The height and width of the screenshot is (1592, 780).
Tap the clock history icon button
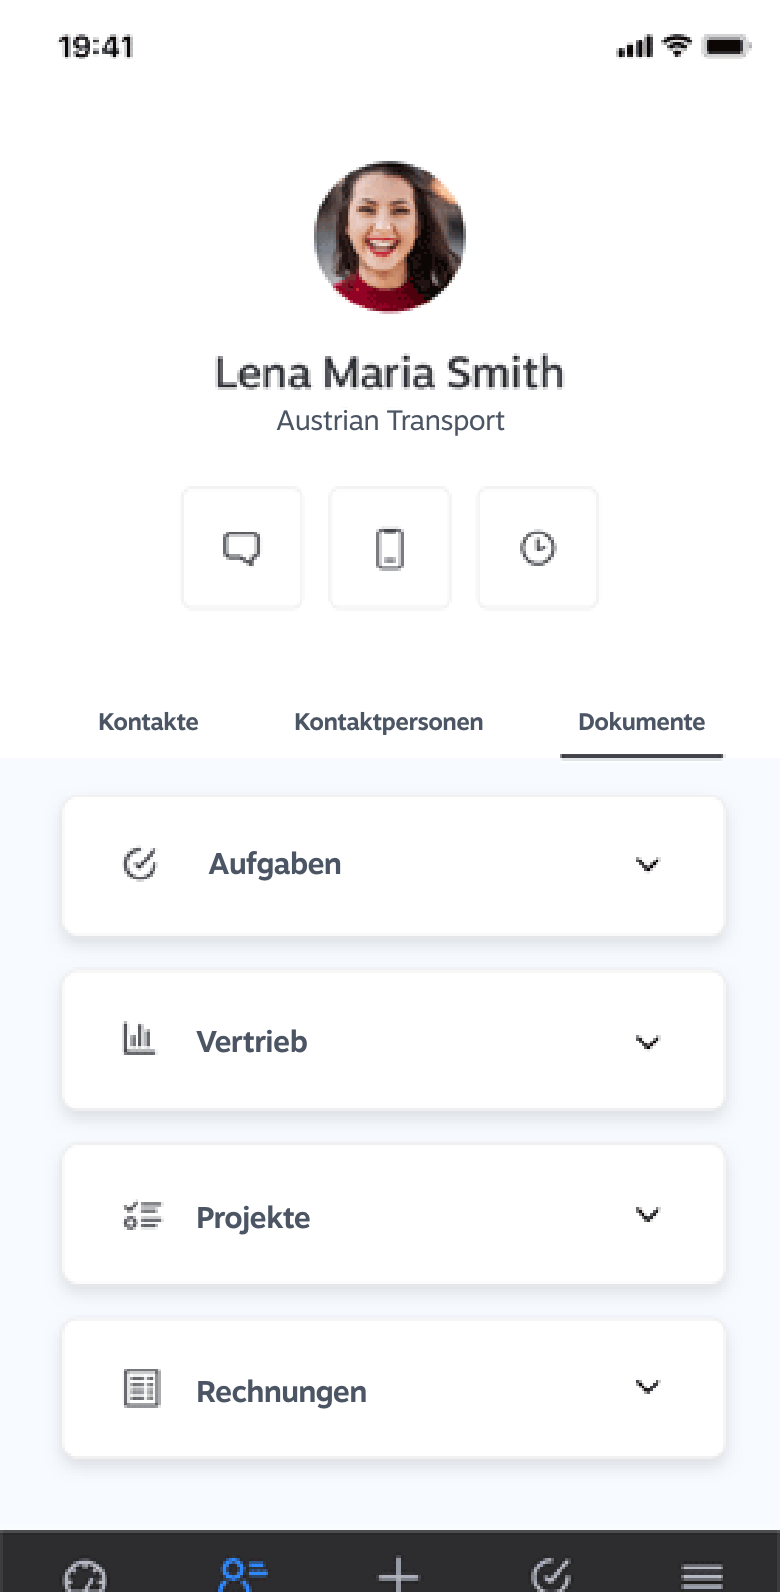tap(538, 548)
